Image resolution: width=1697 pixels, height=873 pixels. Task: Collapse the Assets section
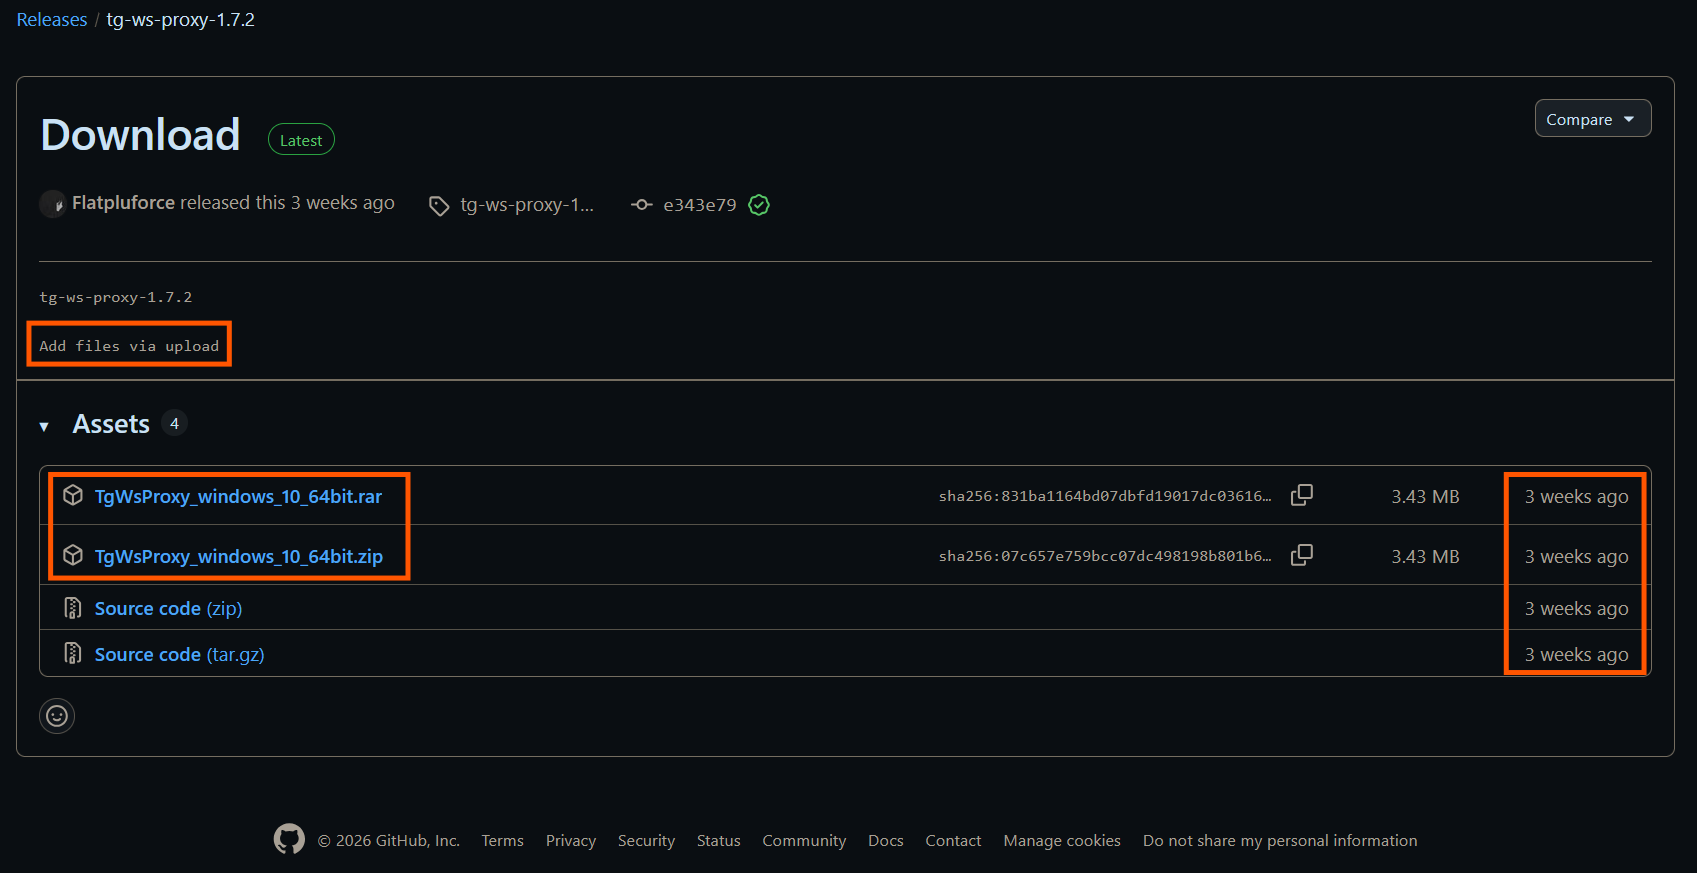coord(44,426)
